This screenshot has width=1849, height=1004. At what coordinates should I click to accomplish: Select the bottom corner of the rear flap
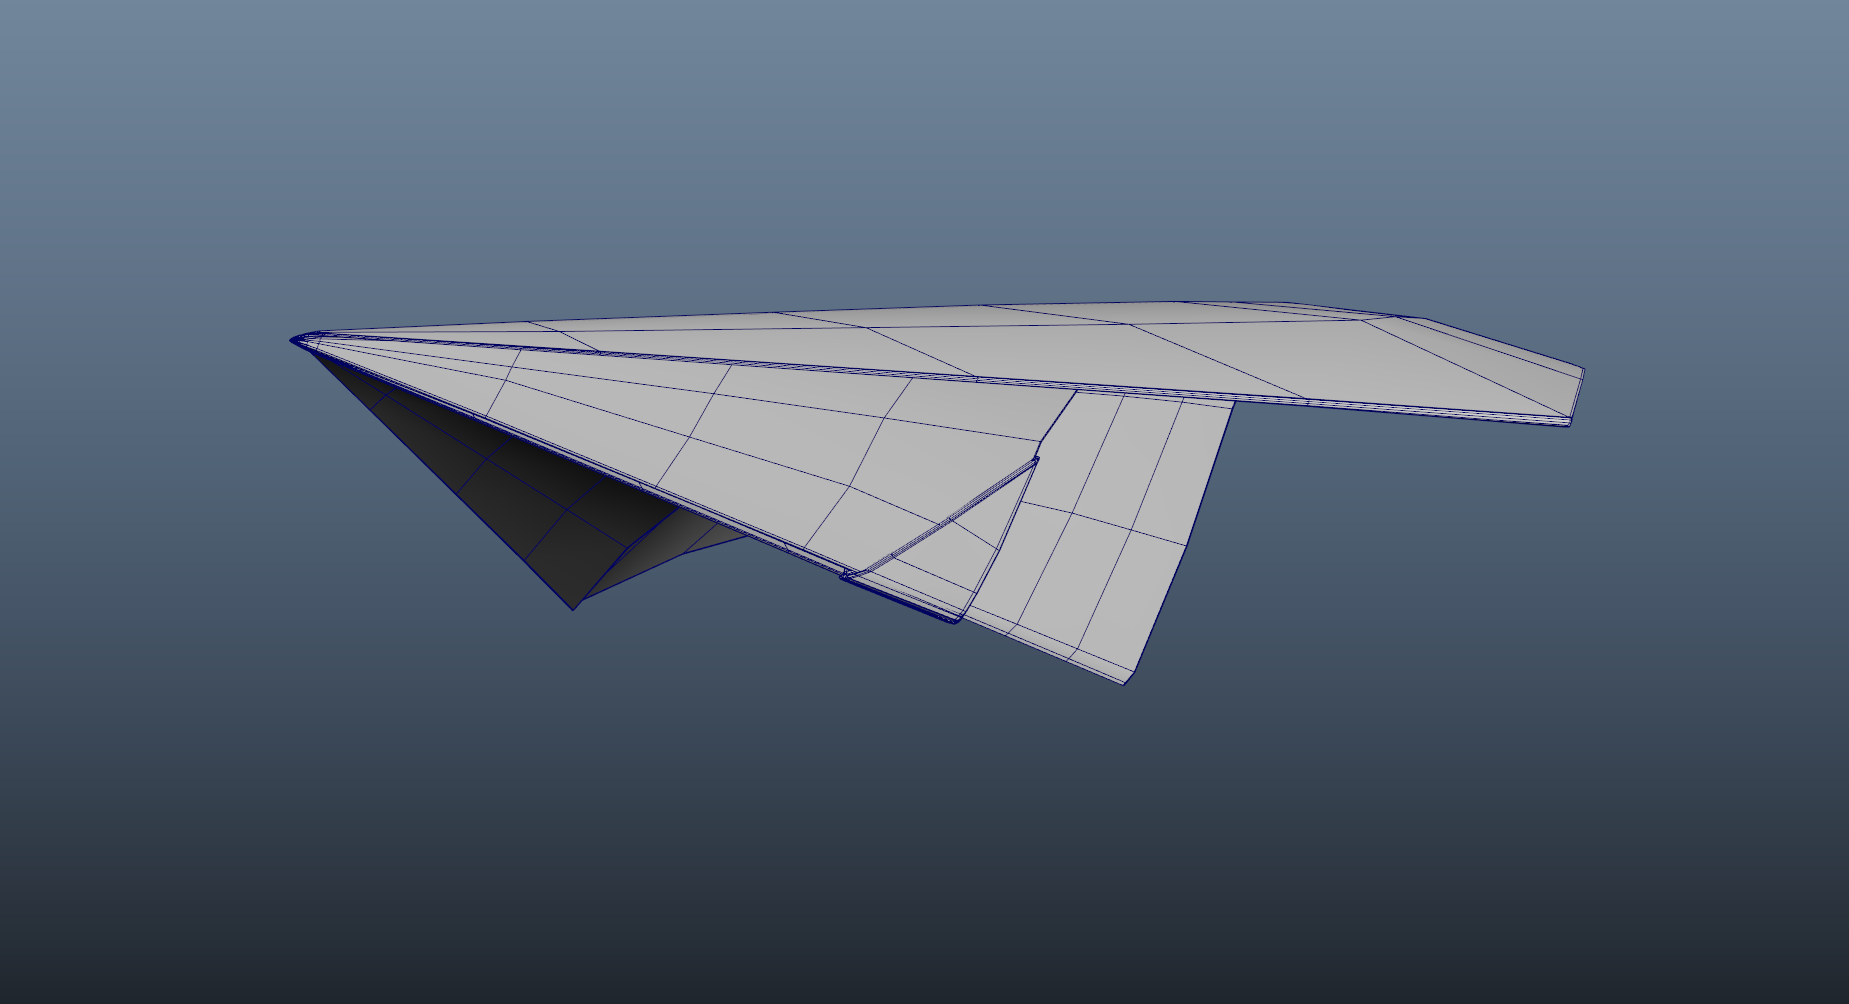(1125, 683)
